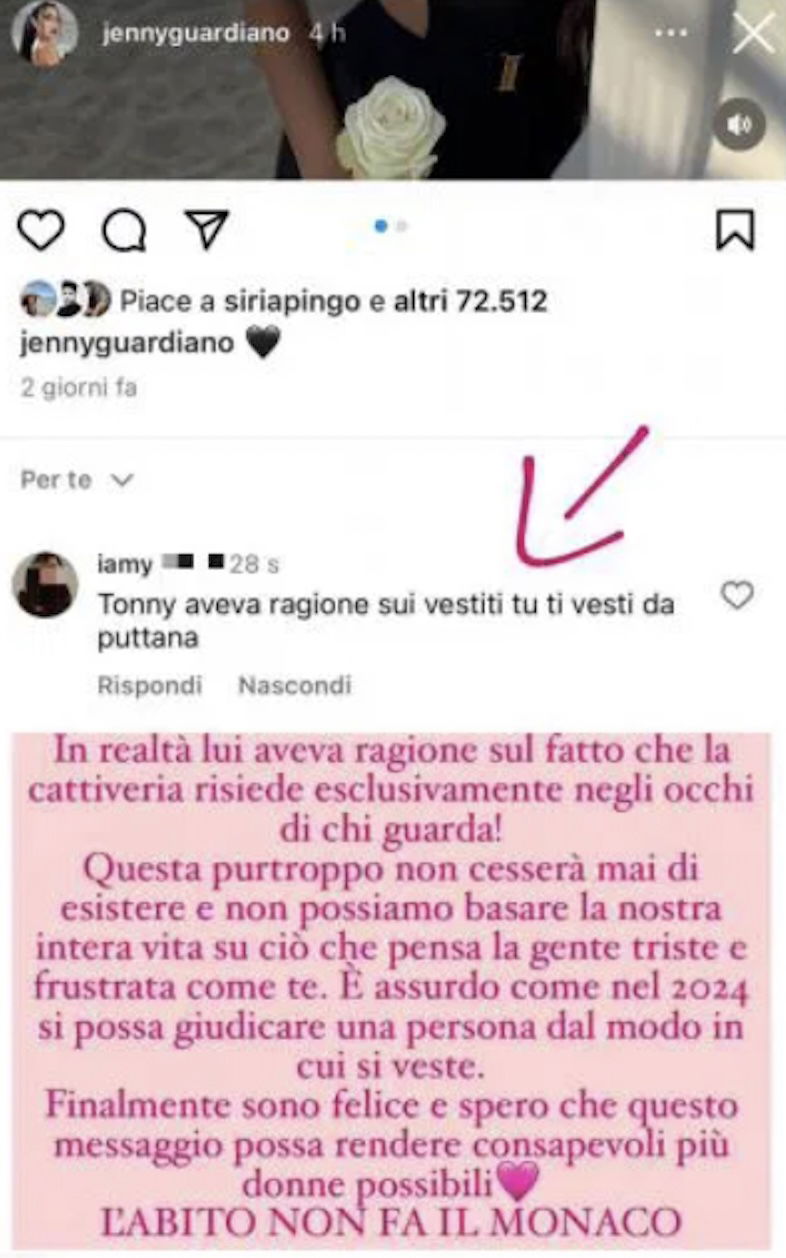The width and height of the screenshot is (786, 1258).
Task: Open jennyguardiano story profile avatar
Action: pyautogui.click(x=44, y=33)
